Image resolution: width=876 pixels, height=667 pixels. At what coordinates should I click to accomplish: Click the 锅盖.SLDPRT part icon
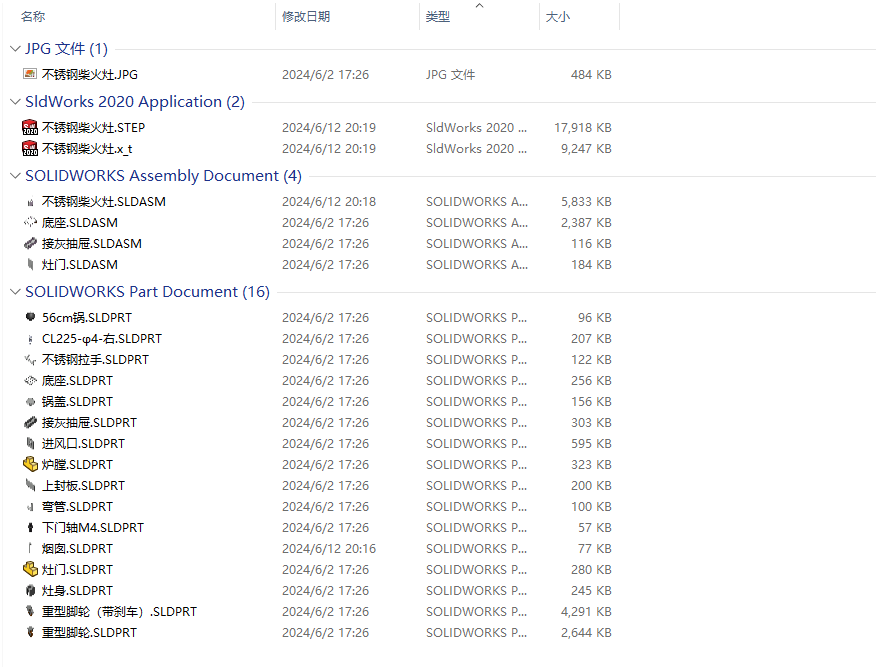coord(30,402)
